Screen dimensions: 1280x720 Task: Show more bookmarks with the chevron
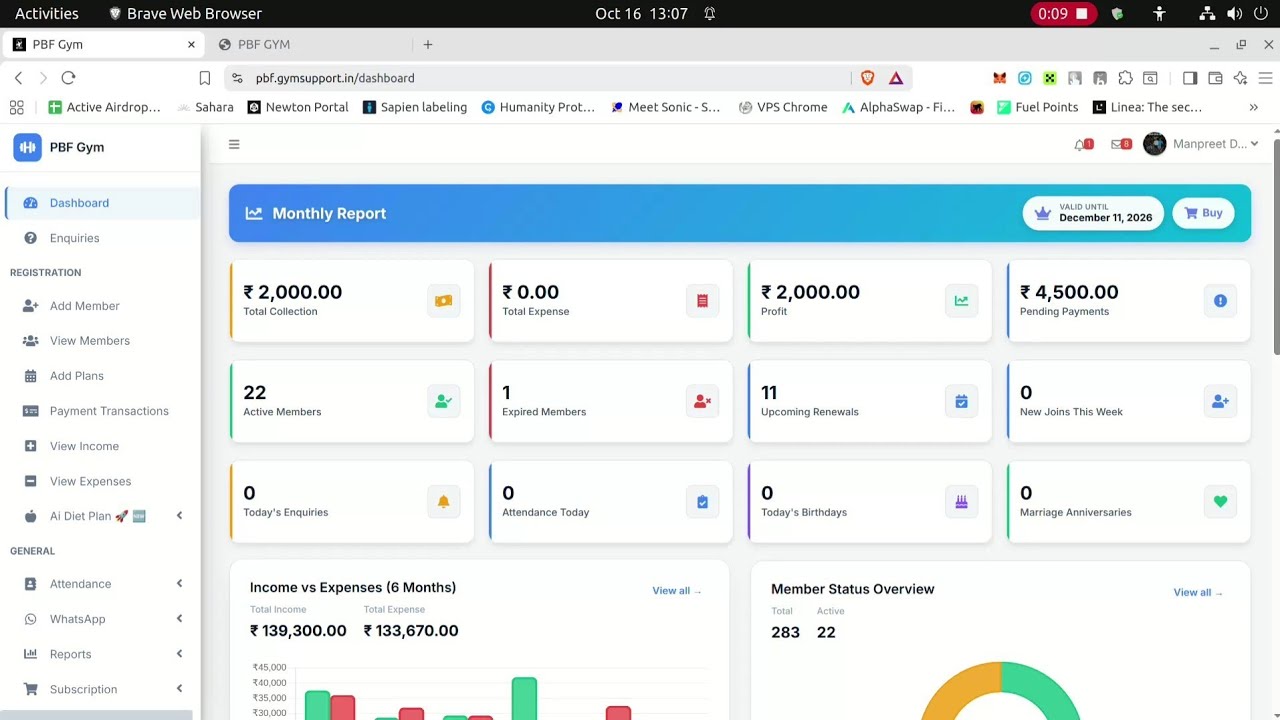coord(1253,107)
